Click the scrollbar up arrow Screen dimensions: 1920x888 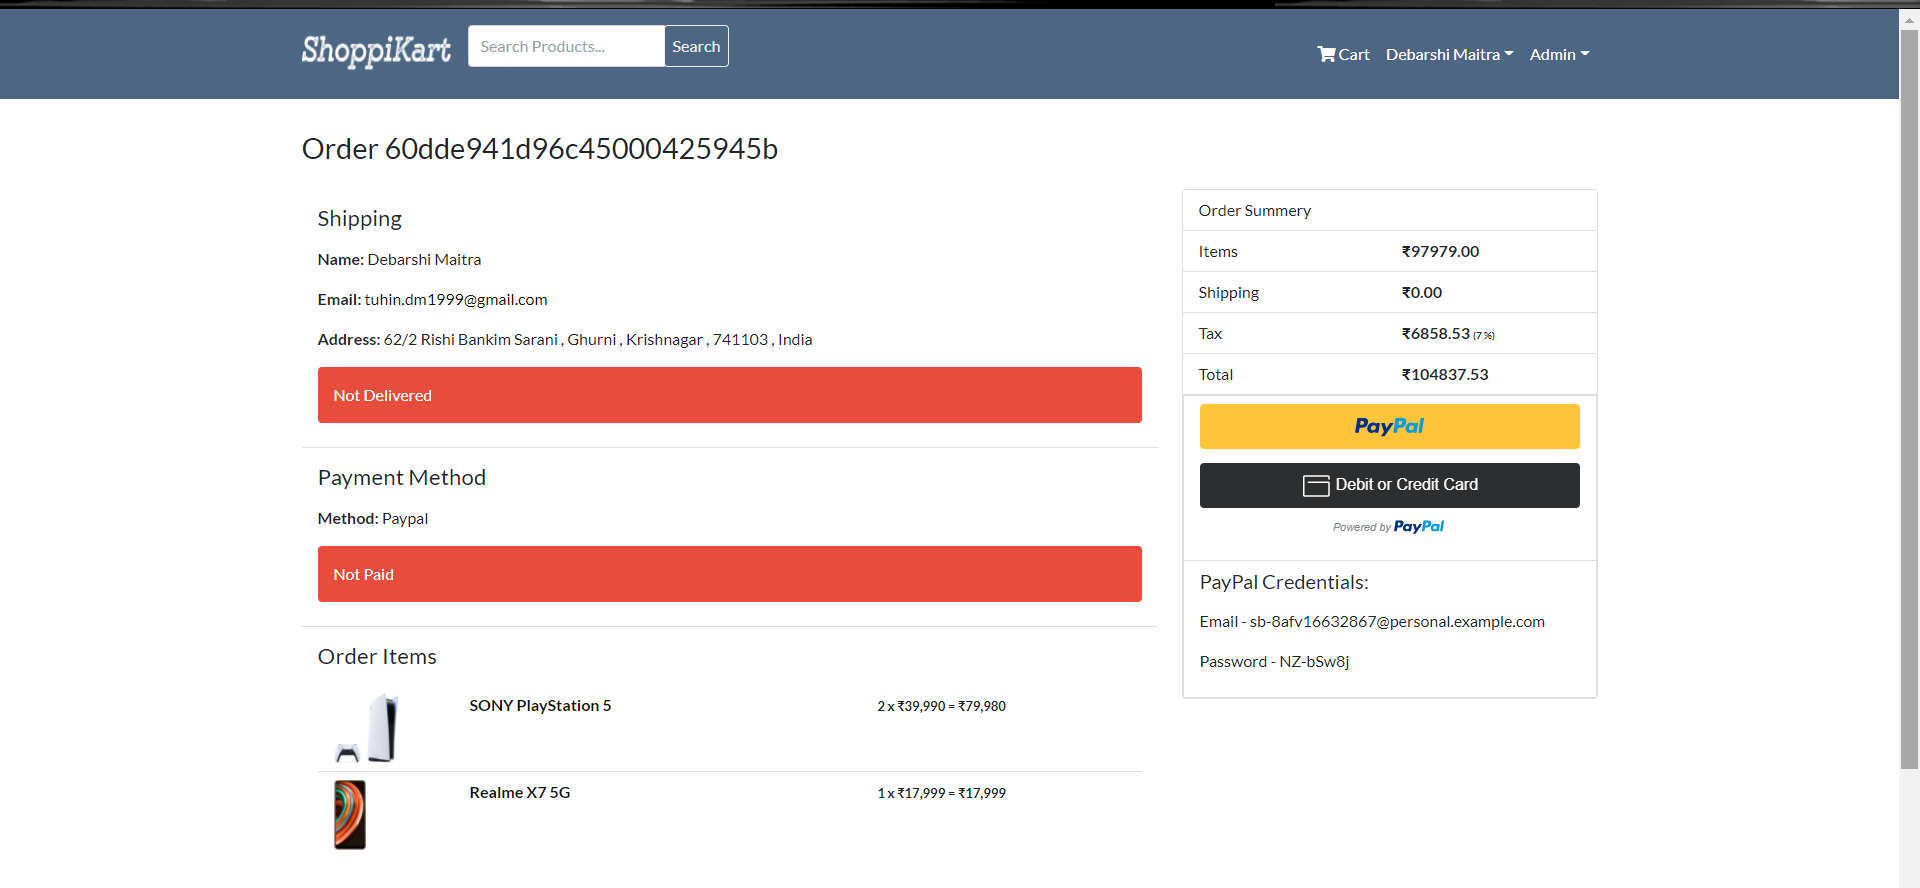point(1909,18)
